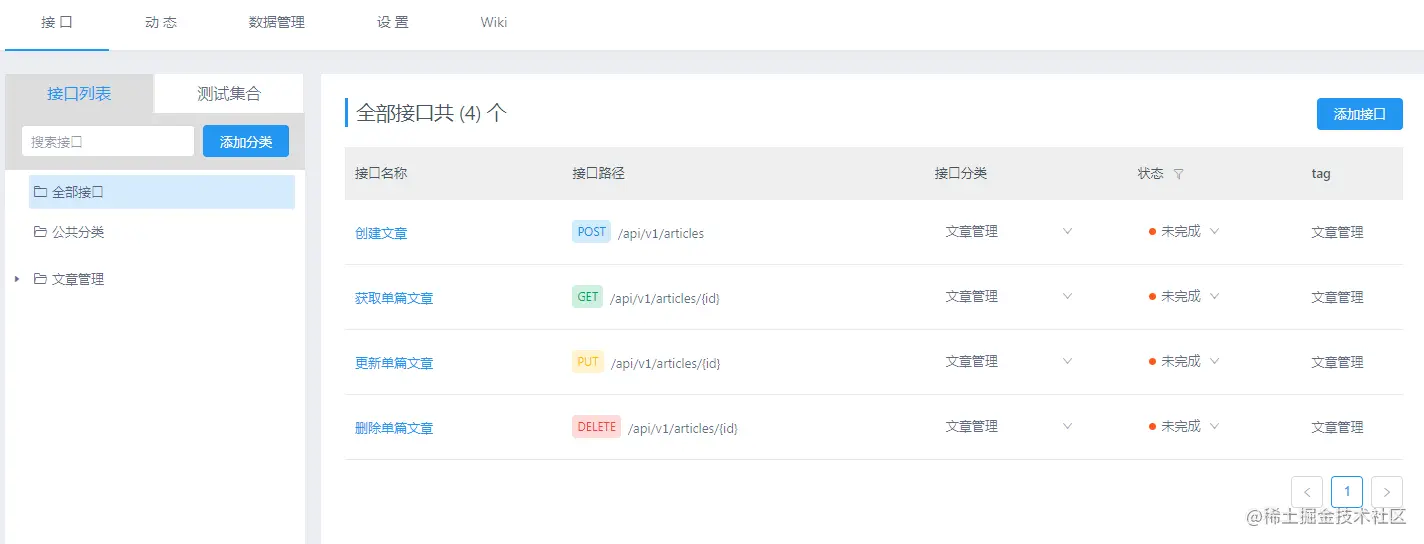Screen dimensions: 1424x544
Task: Open status dropdown for 删除单篇文章 row
Action: point(1214,427)
